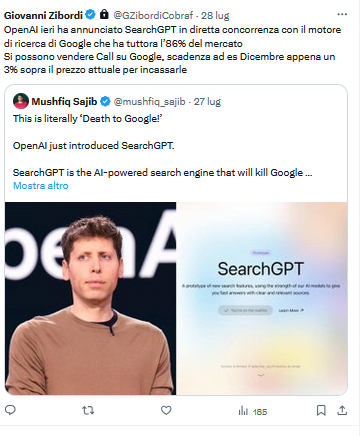The height and width of the screenshot is (436, 363).
Task: Click Mushfiq Sajib's verified badge
Action: 105,101
